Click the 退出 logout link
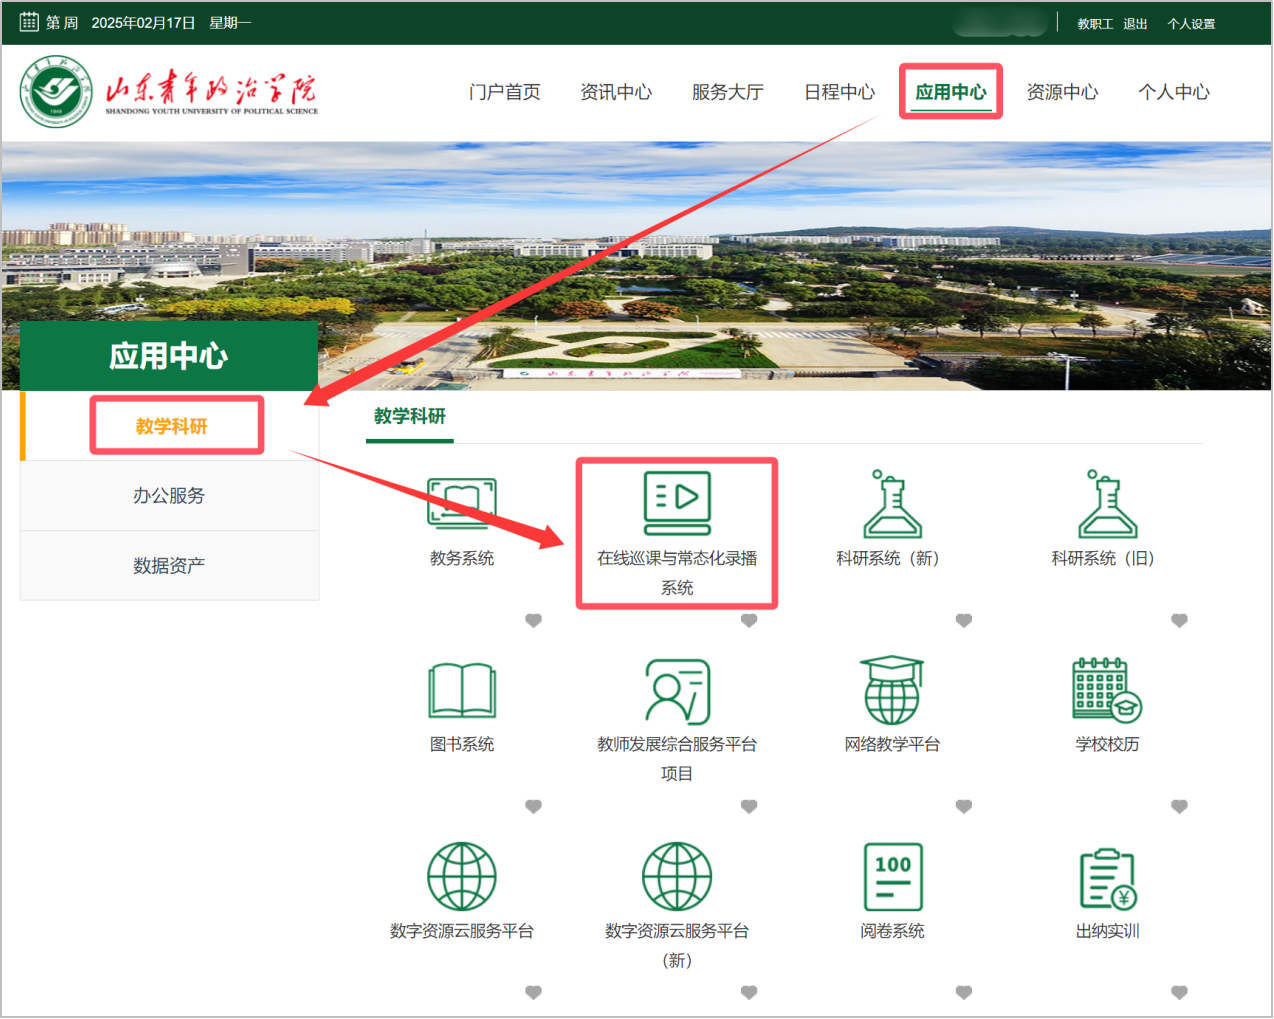 point(1135,24)
